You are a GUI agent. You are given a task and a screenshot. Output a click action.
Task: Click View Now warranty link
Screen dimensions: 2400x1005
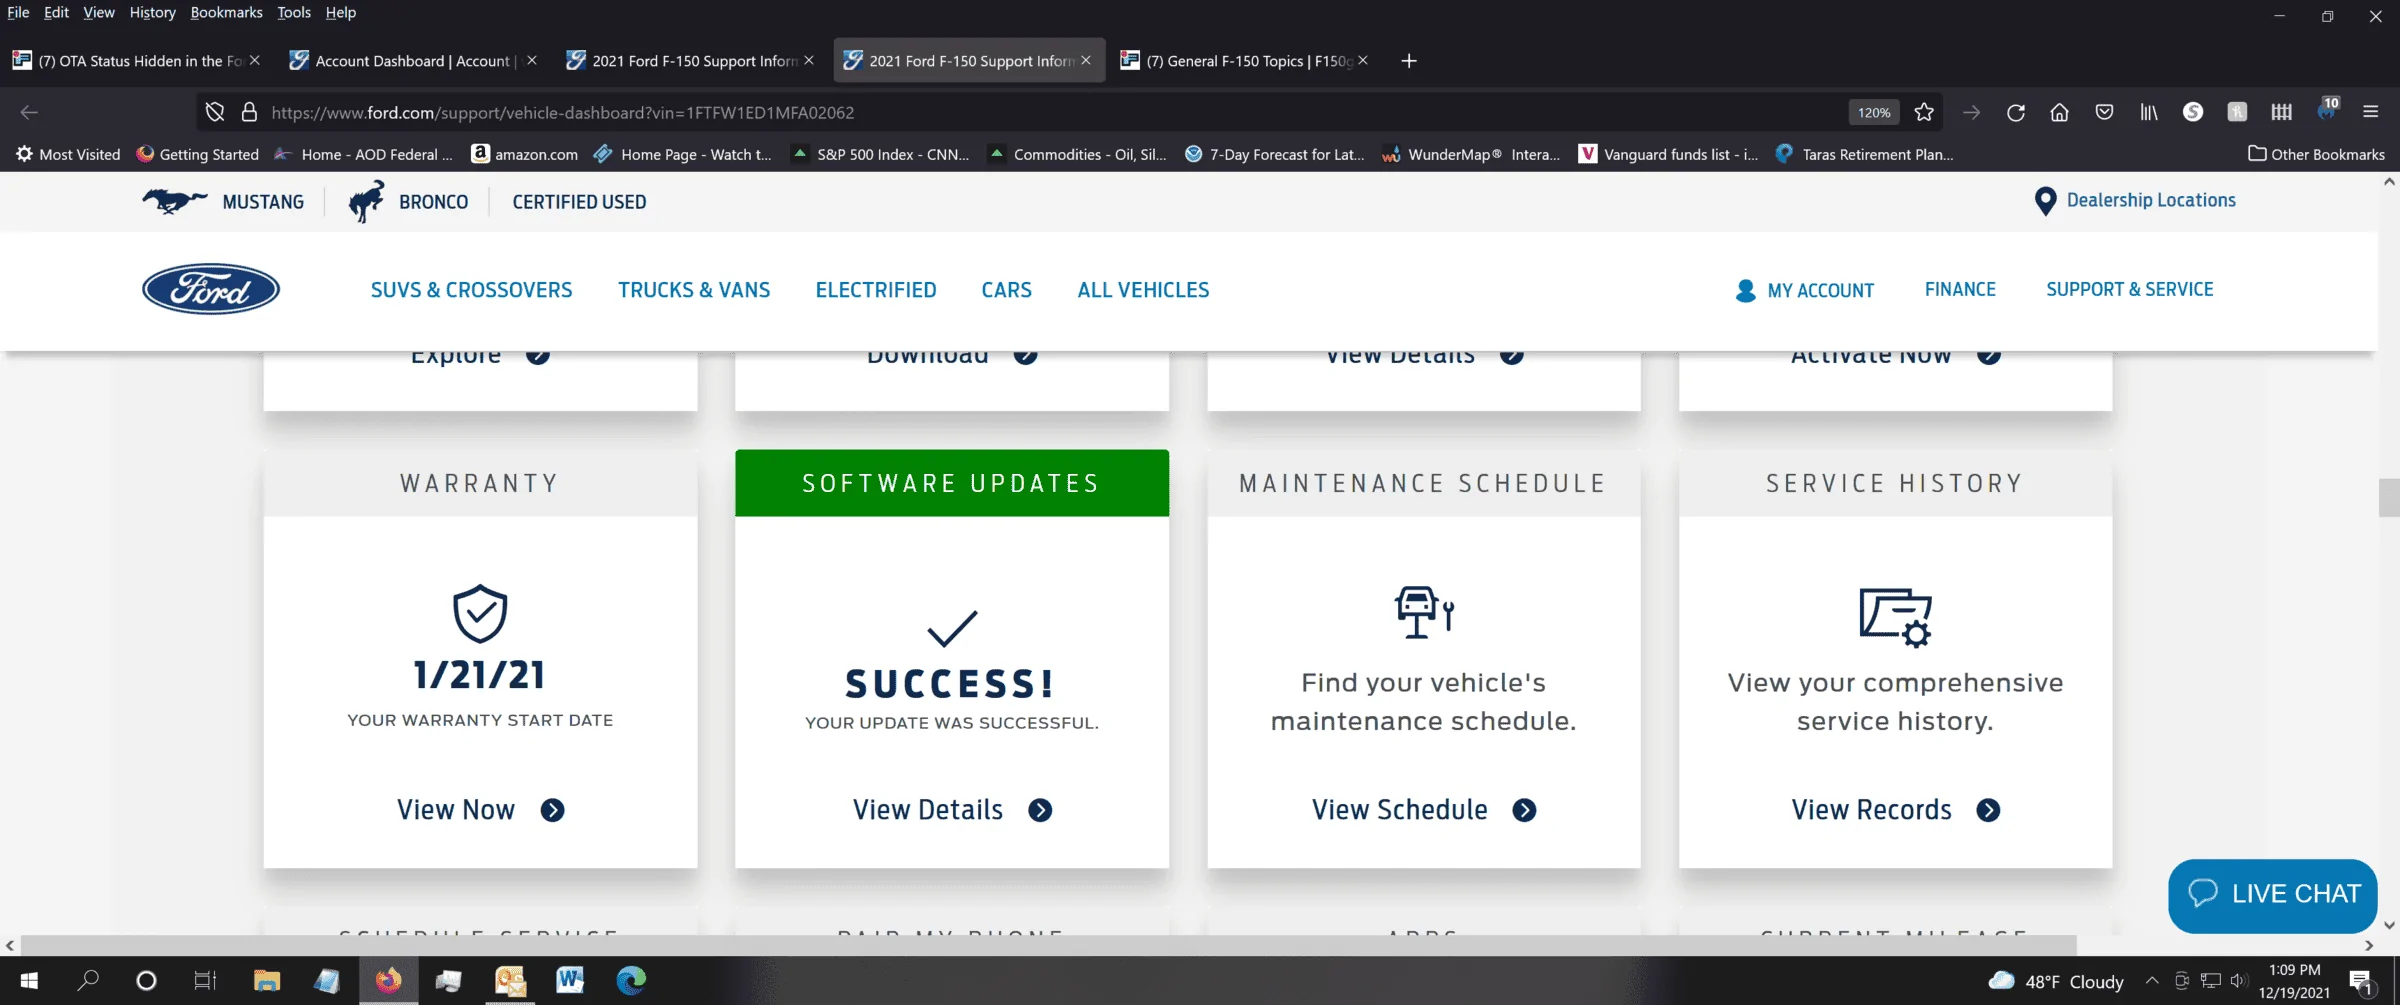click(456, 810)
